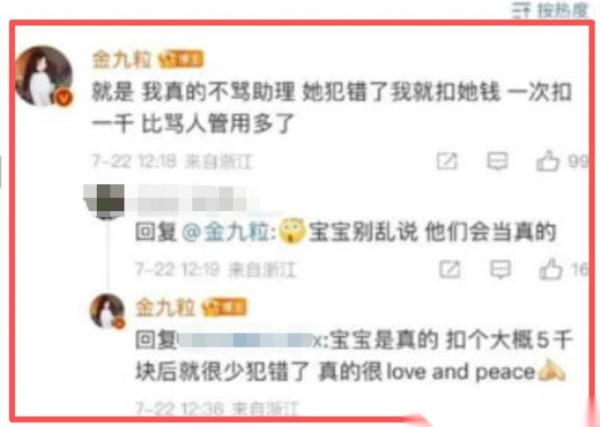Image resolution: width=600 pixels, height=427 pixels.
Task: Open username 金九粒 on the last reply
Action: (165, 308)
